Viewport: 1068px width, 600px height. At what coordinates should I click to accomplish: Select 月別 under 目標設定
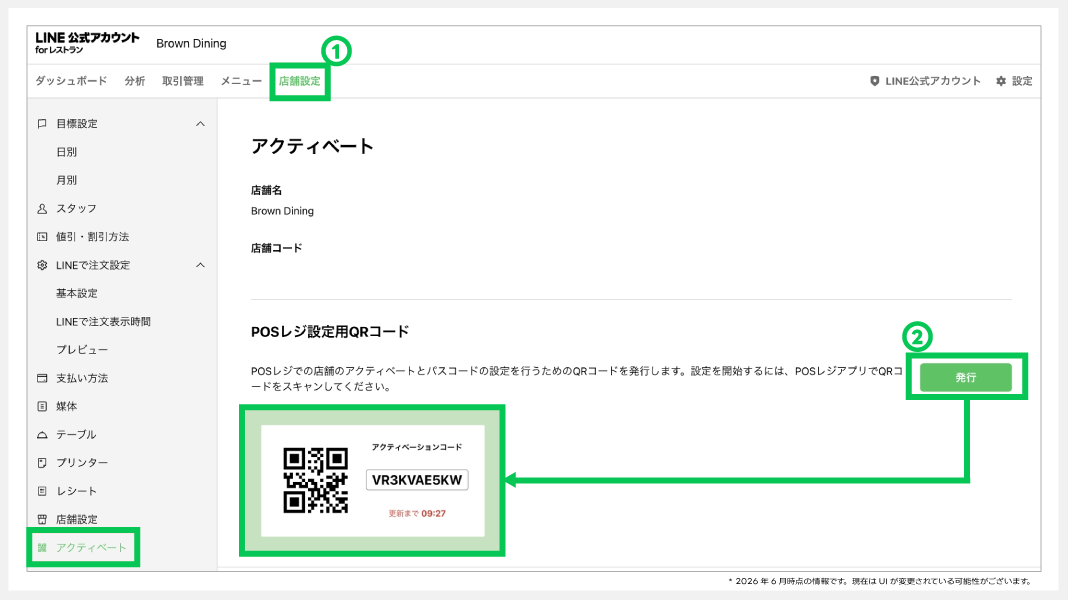(x=67, y=180)
